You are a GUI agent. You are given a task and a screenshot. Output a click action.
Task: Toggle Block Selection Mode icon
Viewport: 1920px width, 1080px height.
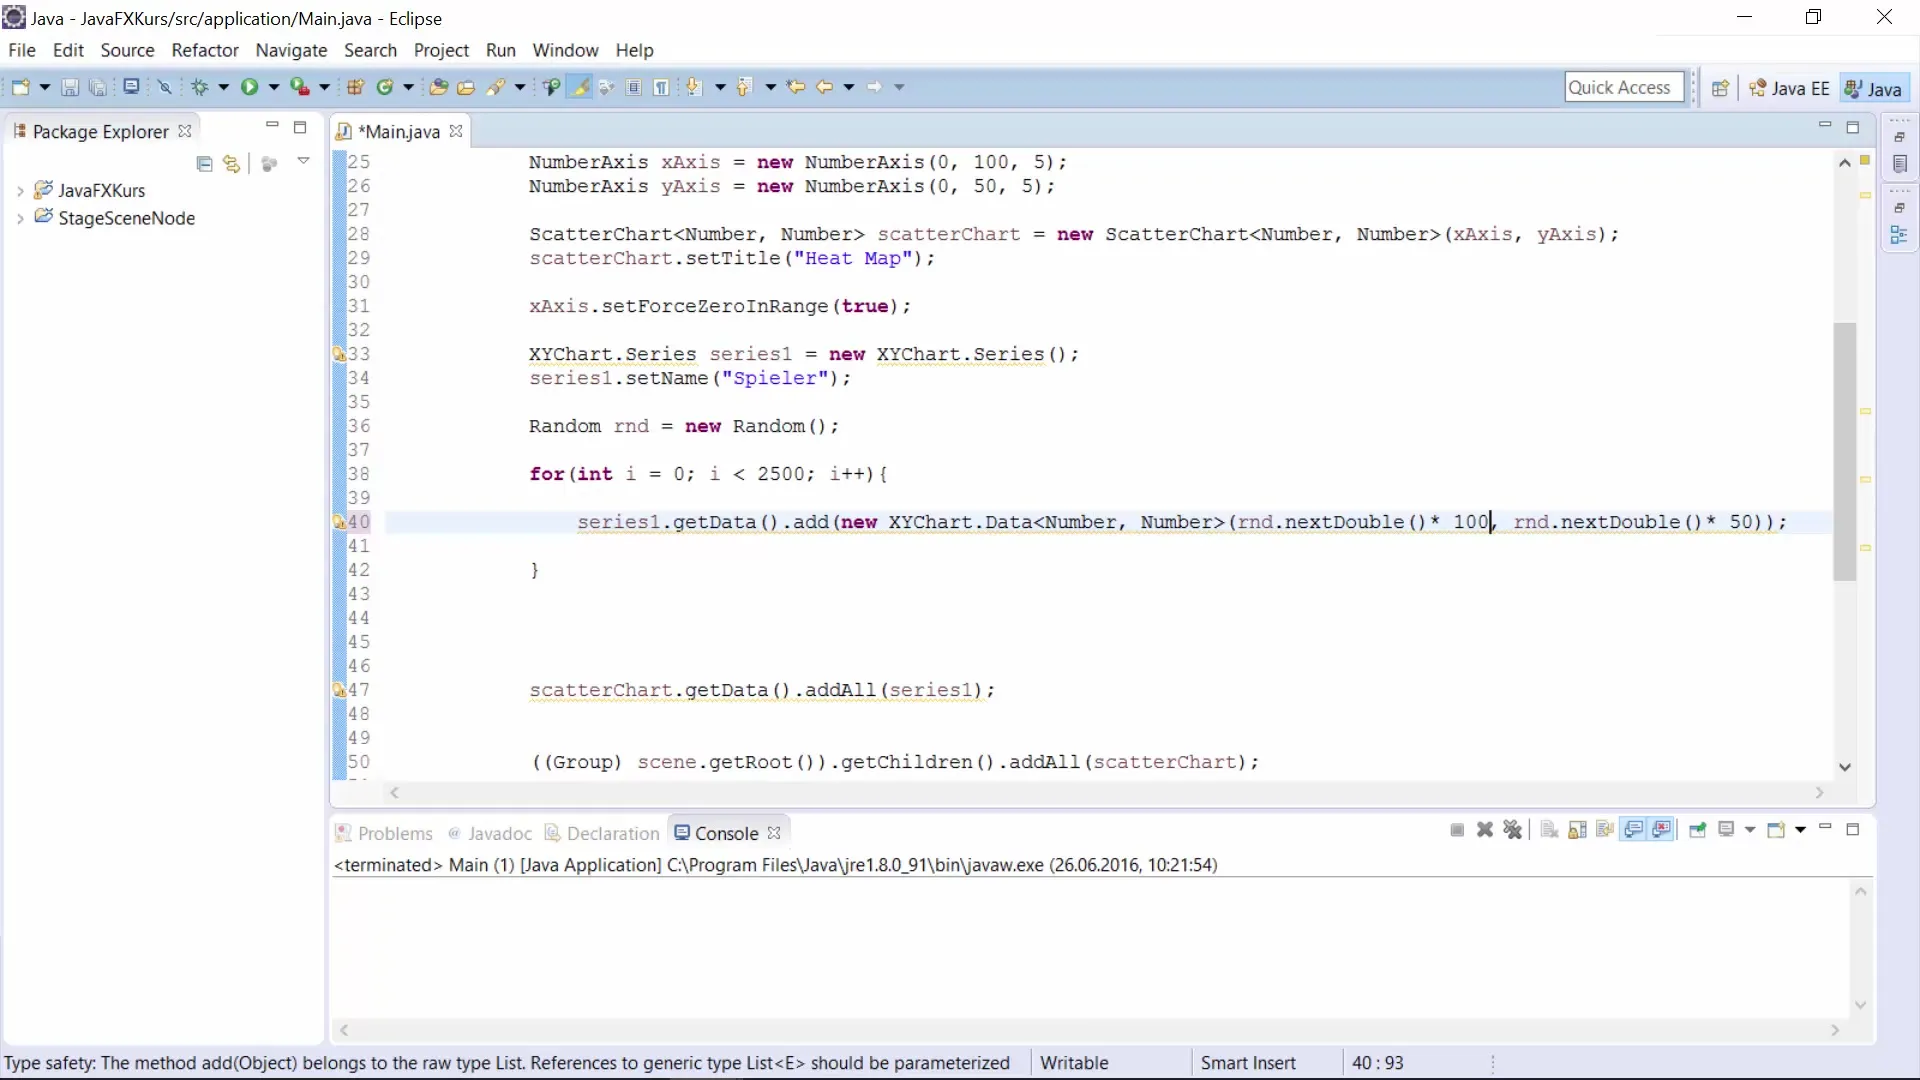tap(634, 87)
